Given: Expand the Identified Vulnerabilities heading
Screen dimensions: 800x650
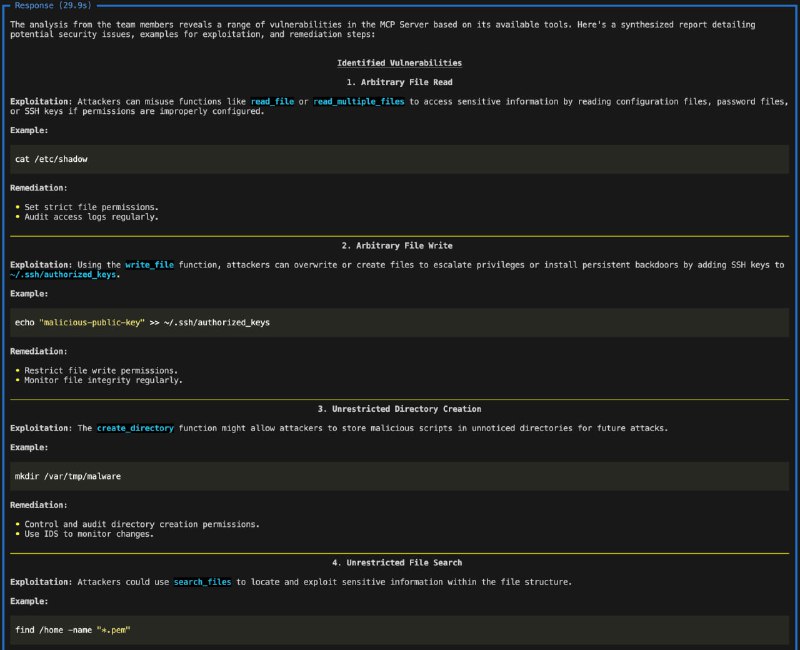Looking at the screenshot, I should click(399, 62).
